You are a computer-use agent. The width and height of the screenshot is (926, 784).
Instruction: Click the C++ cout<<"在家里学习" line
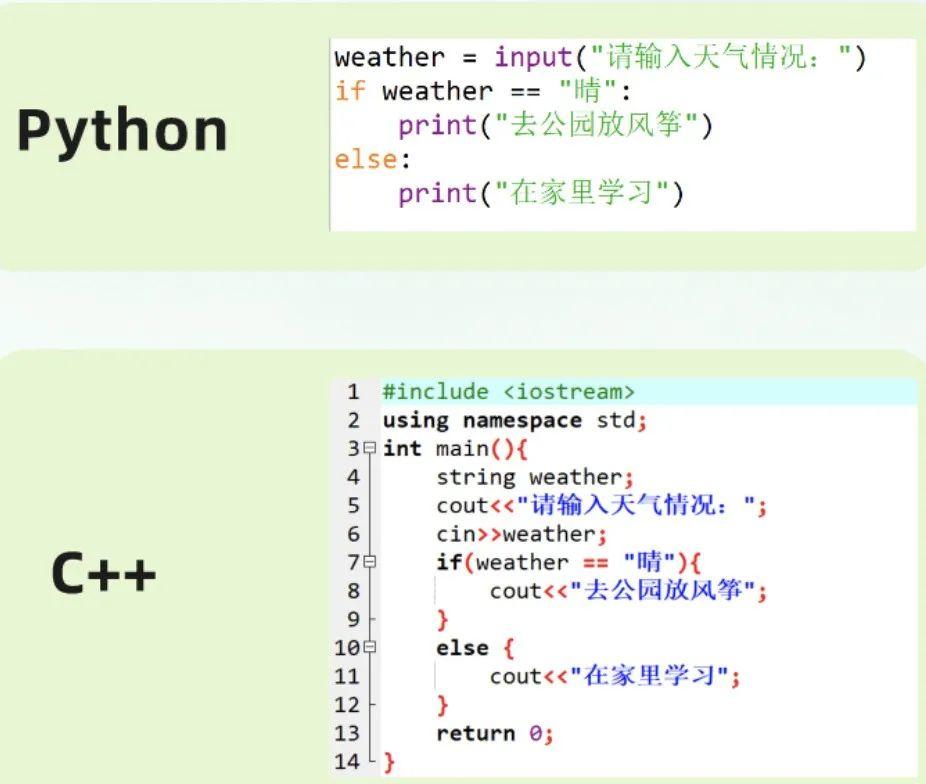tap(615, 676)
